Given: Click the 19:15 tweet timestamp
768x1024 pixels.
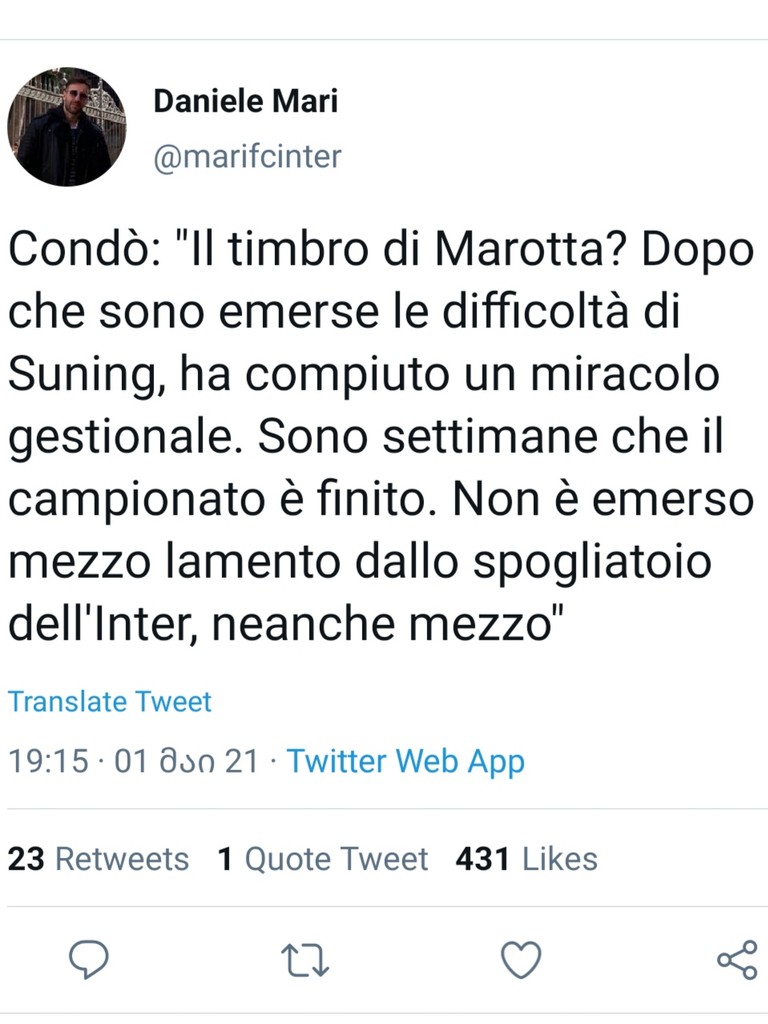Looking at the screenshot, I should [48, 761].
